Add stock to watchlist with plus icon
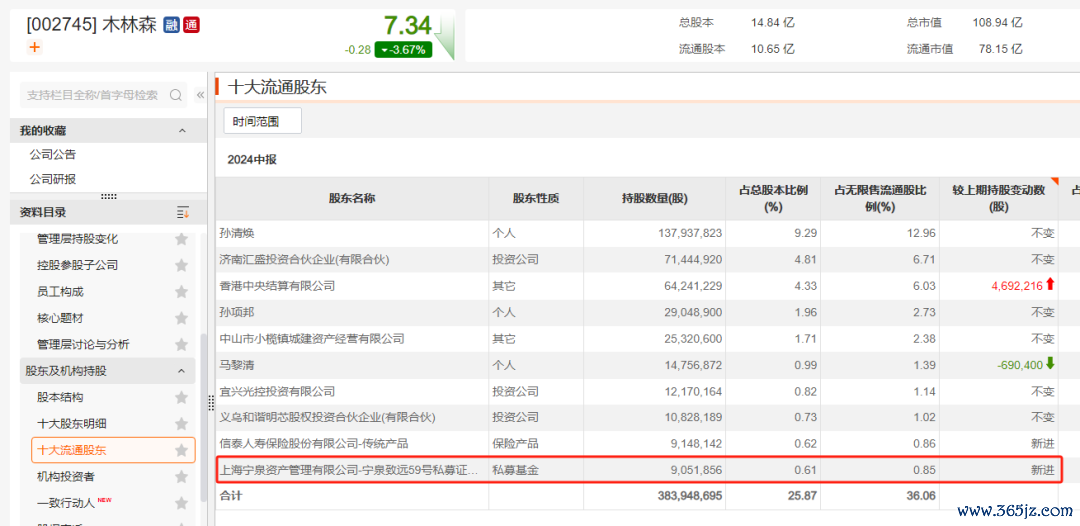The height and width of the screenshot is (526, 1080). click(34, 47)
